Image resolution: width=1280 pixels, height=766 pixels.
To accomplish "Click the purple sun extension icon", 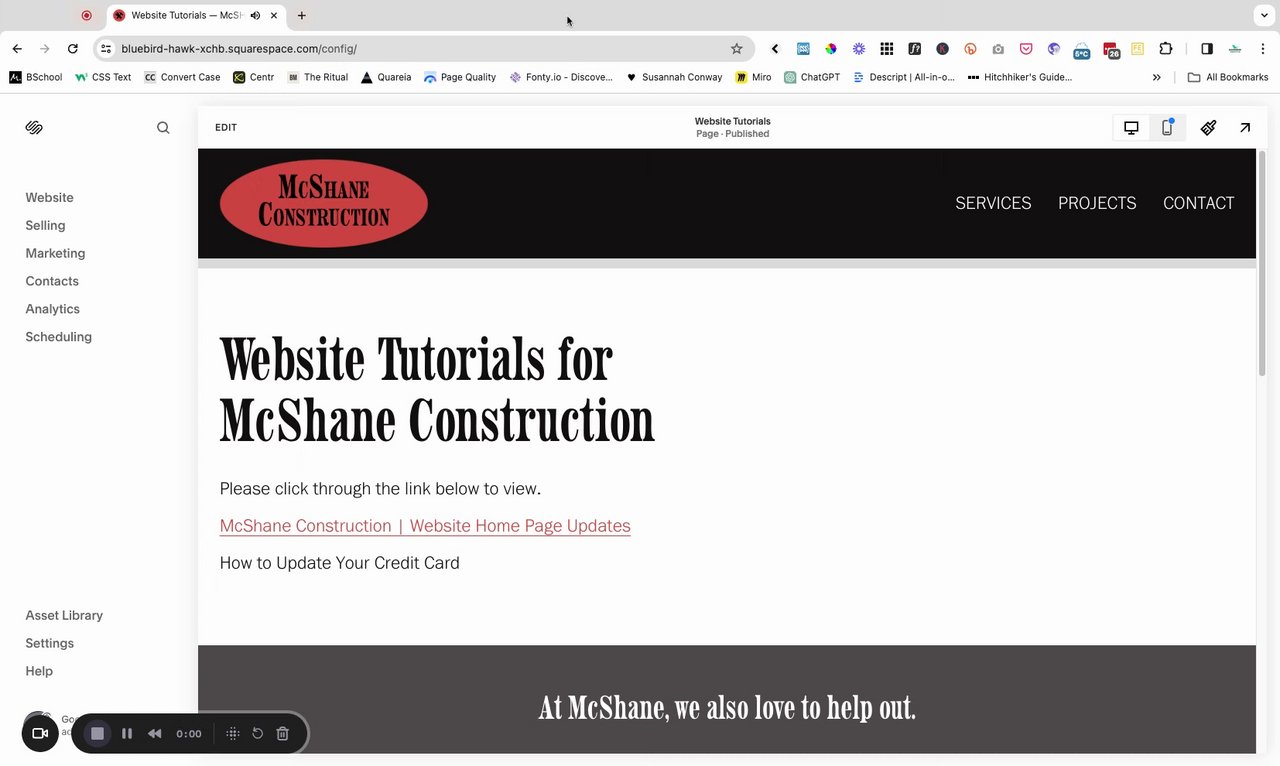I will pos(859,48).
